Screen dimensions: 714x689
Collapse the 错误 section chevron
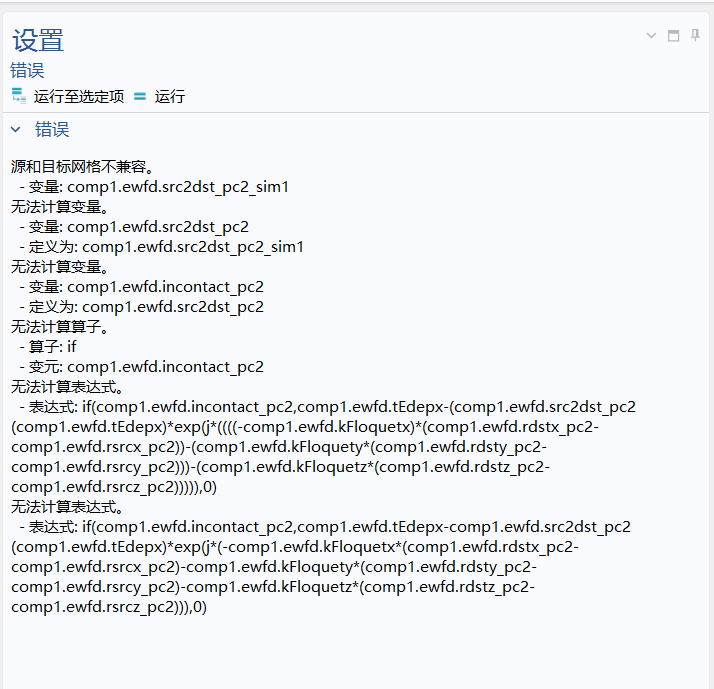pos(15,130)
